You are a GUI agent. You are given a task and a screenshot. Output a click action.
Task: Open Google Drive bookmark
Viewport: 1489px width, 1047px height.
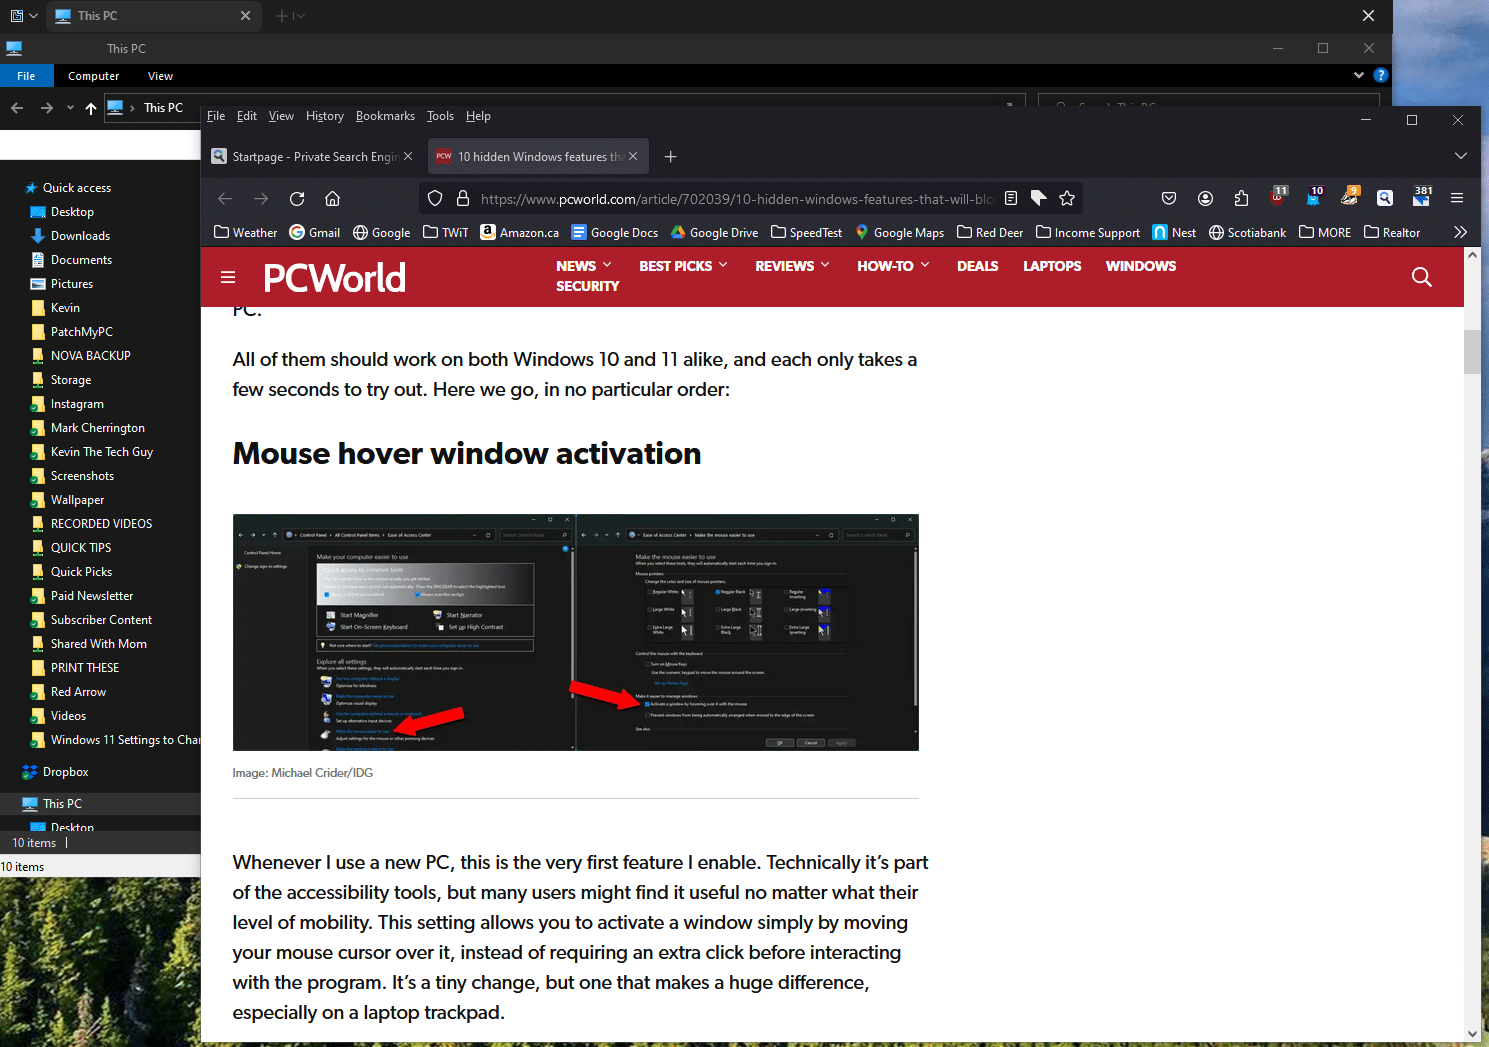(x=714, y=232)
